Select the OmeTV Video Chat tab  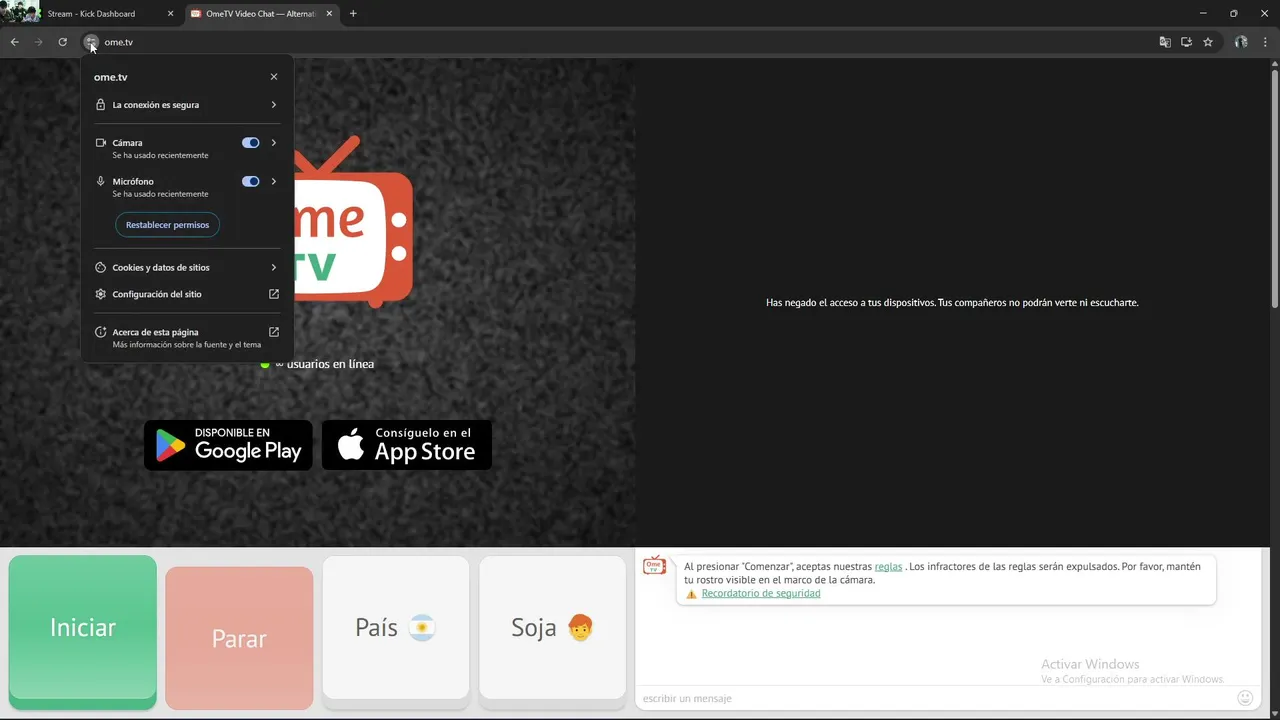[x=262, y=14]
